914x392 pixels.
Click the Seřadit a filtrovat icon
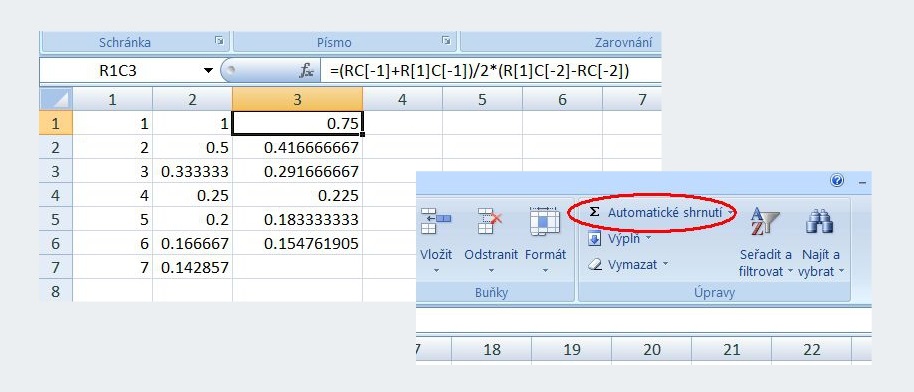(x=765, y=222)
